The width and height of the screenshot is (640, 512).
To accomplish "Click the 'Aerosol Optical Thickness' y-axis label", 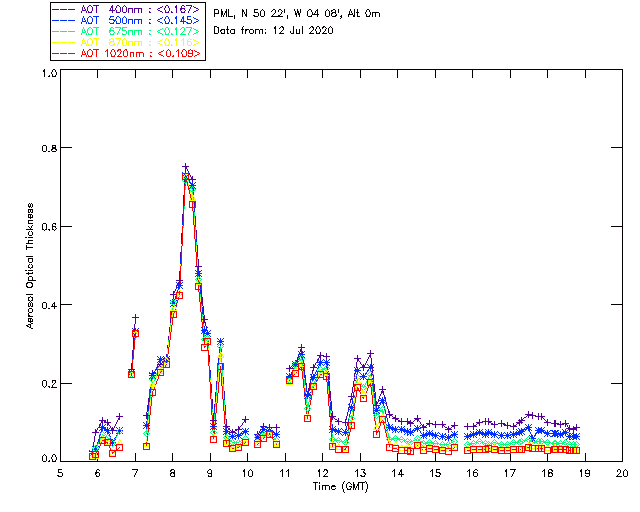I will pyautogui.click(x=31, y=266).
